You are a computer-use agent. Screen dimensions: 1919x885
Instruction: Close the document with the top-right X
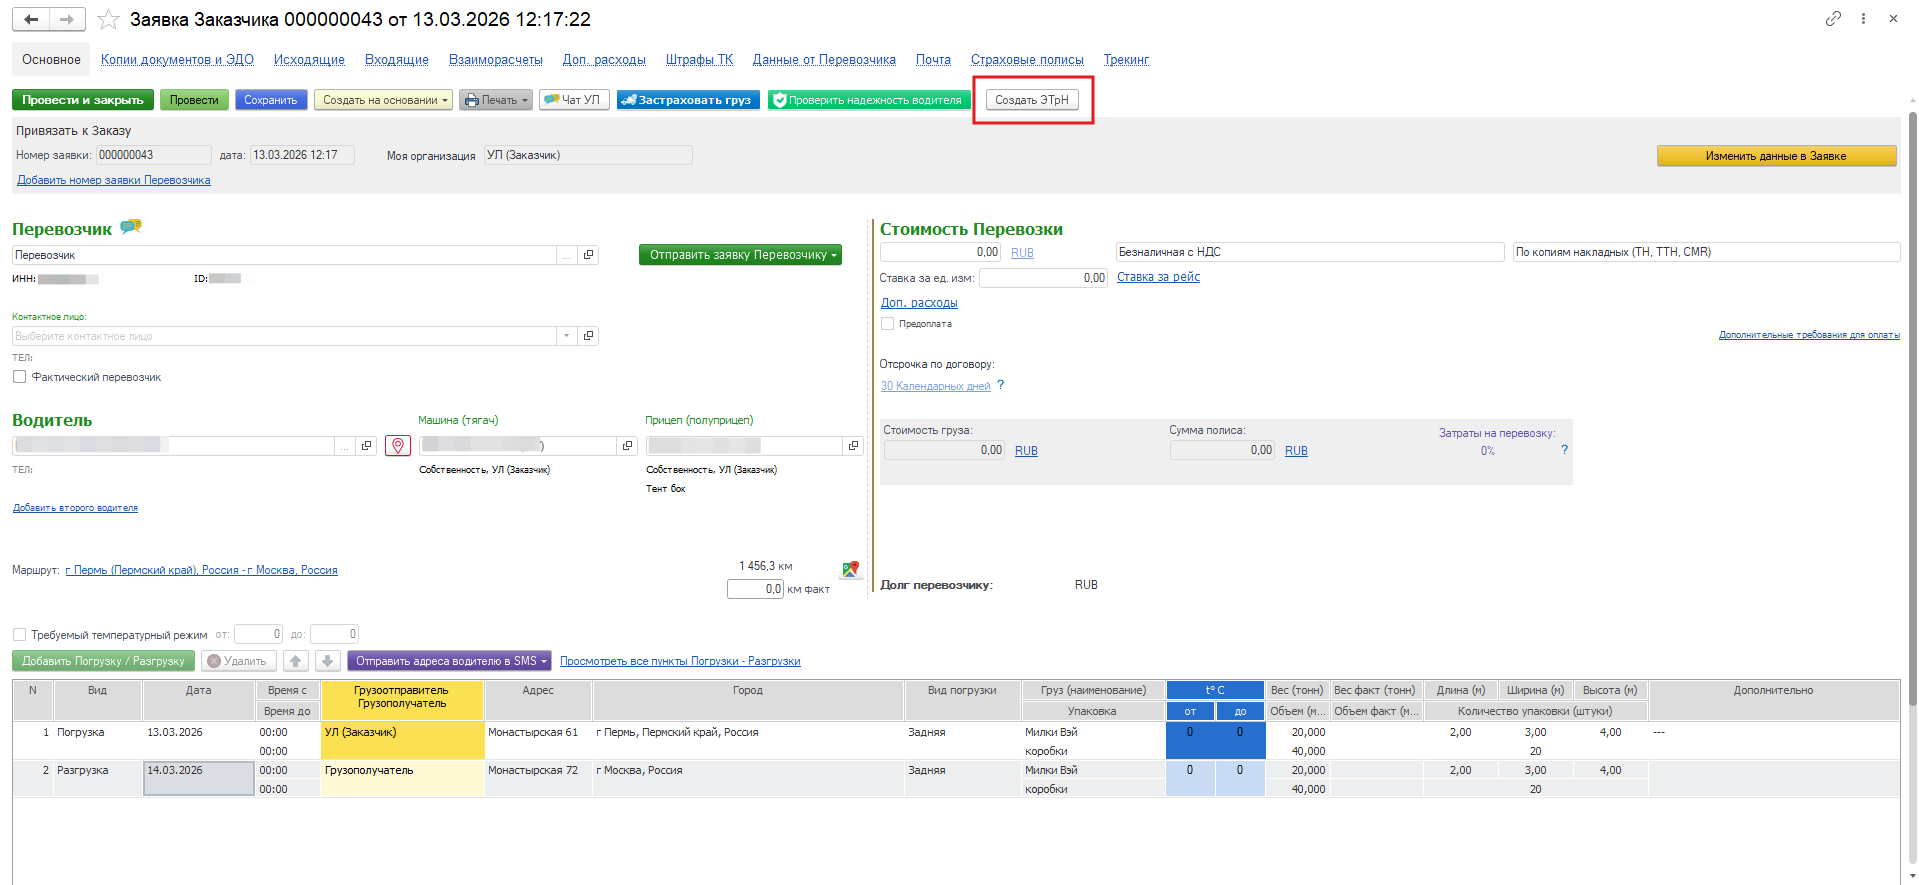(x=1893, y=19)
